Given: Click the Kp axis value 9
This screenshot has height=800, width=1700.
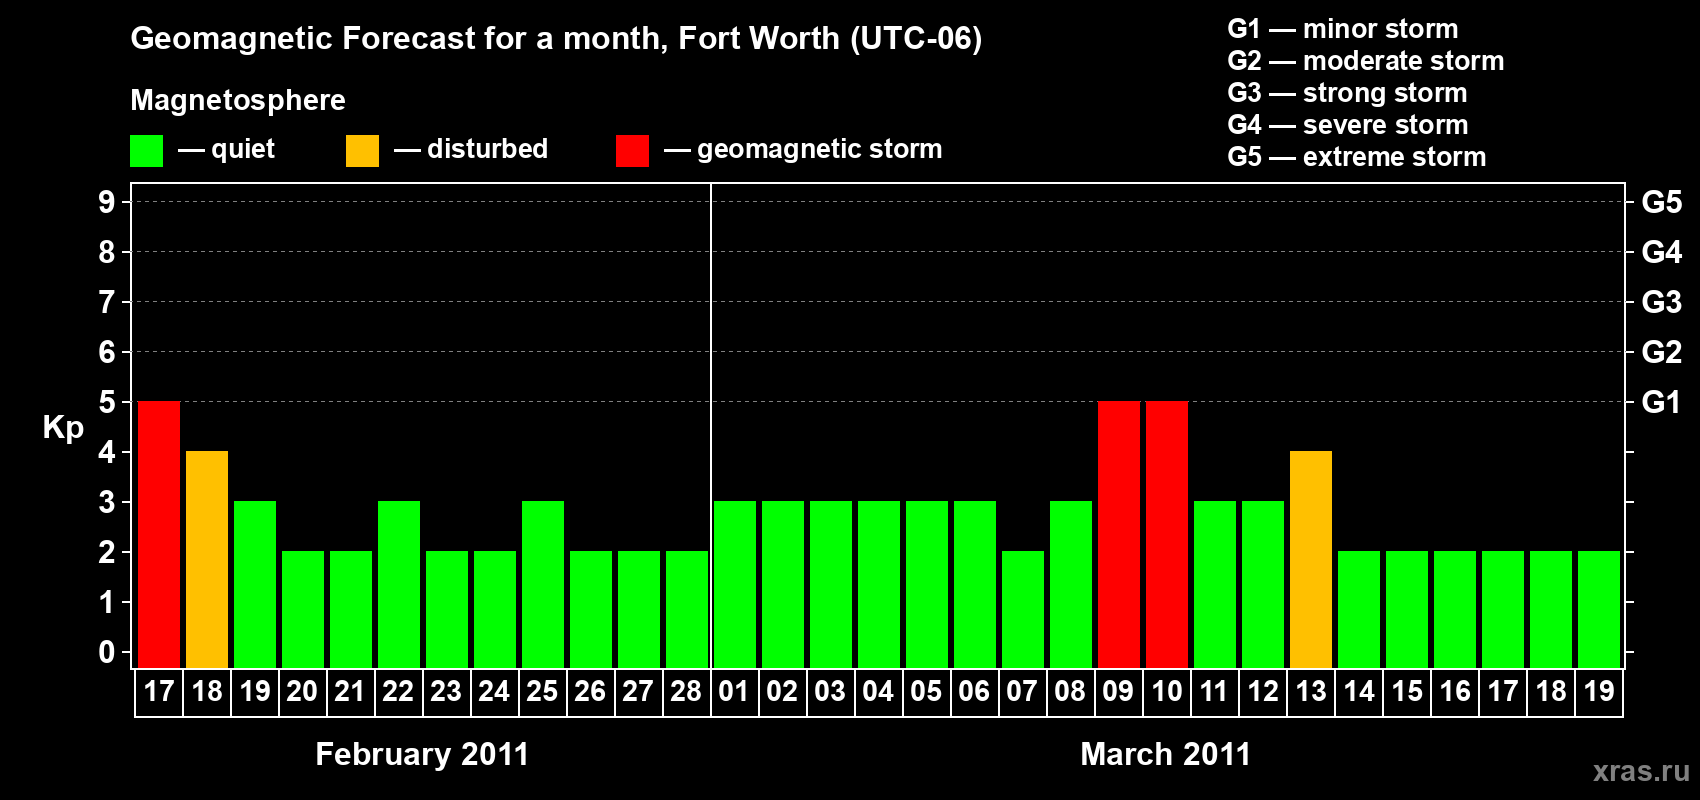Looking at the screenshot, I should click(107, 202).
